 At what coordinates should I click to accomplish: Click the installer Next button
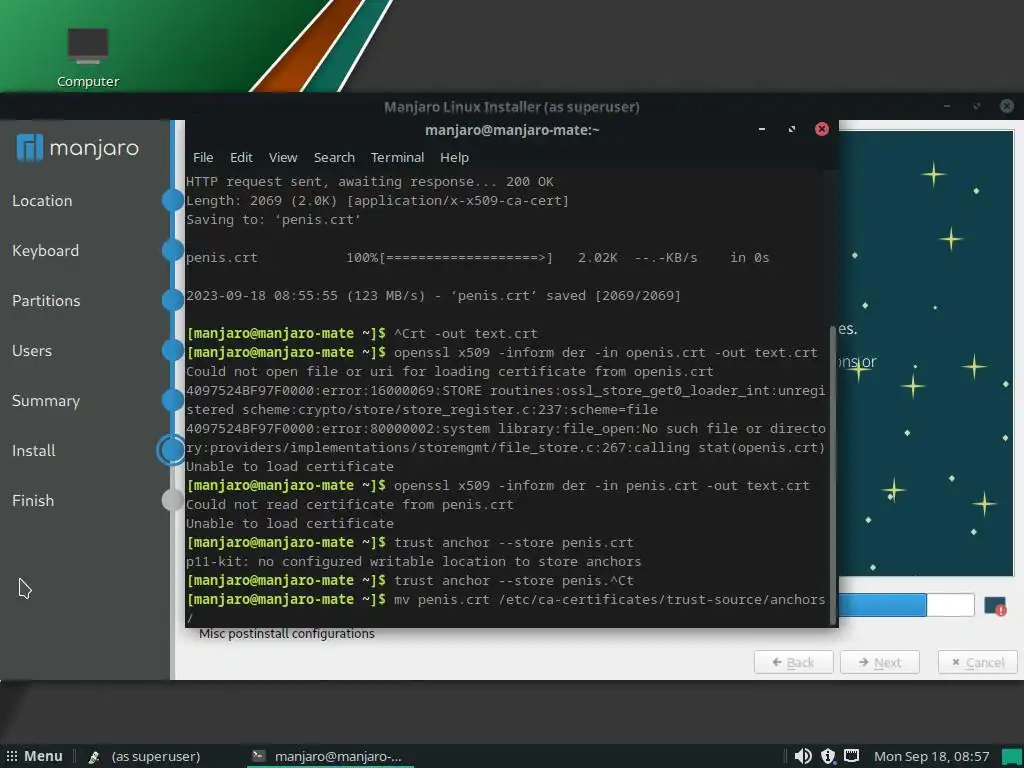[880, 662]
